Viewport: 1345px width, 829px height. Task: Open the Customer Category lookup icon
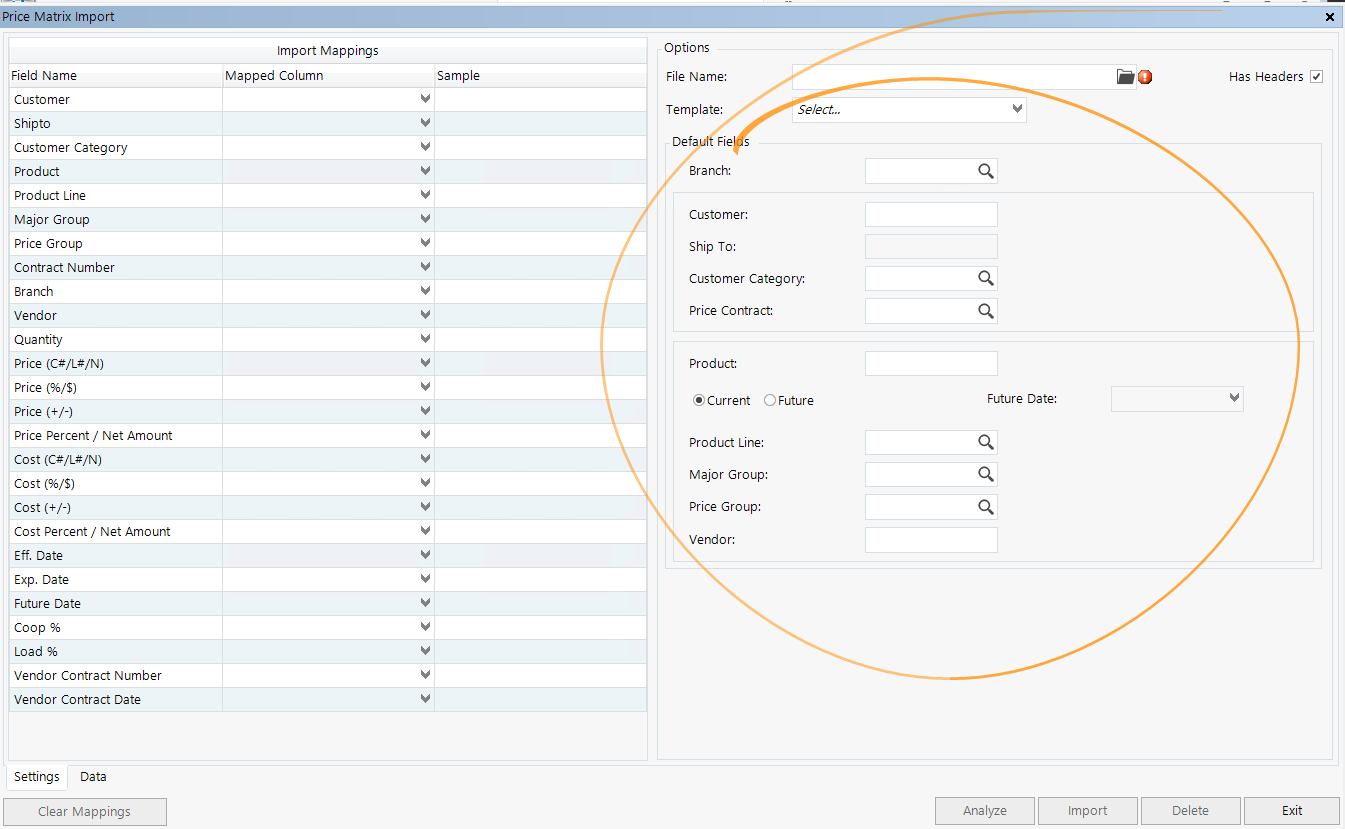click(x=986, y=278)
